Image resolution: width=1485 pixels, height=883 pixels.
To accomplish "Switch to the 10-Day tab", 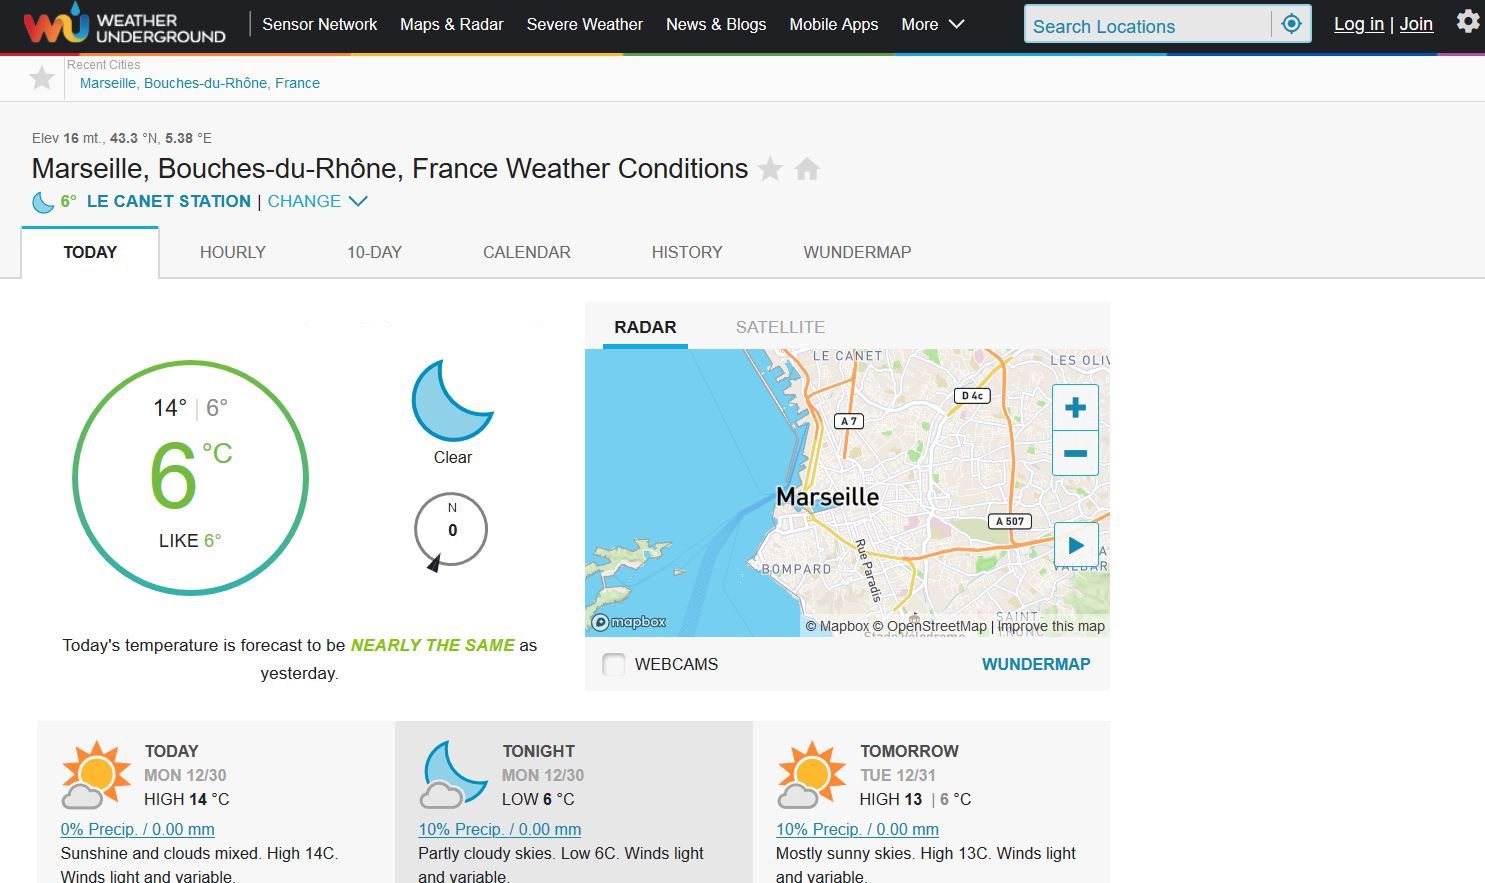I will pyautogui.click(x=374, y=252).
